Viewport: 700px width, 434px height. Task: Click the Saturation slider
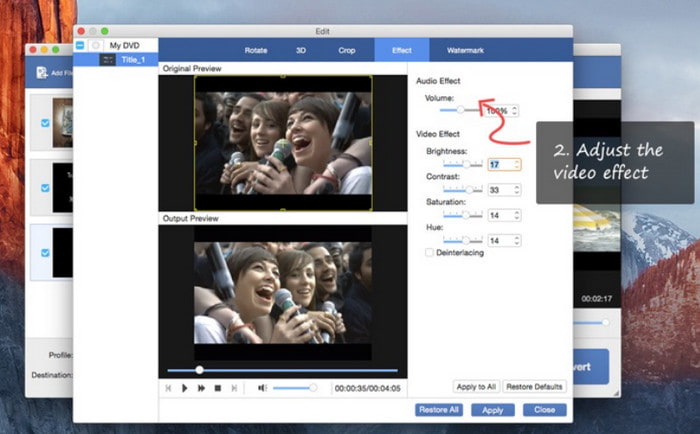(x=462, y=215)
